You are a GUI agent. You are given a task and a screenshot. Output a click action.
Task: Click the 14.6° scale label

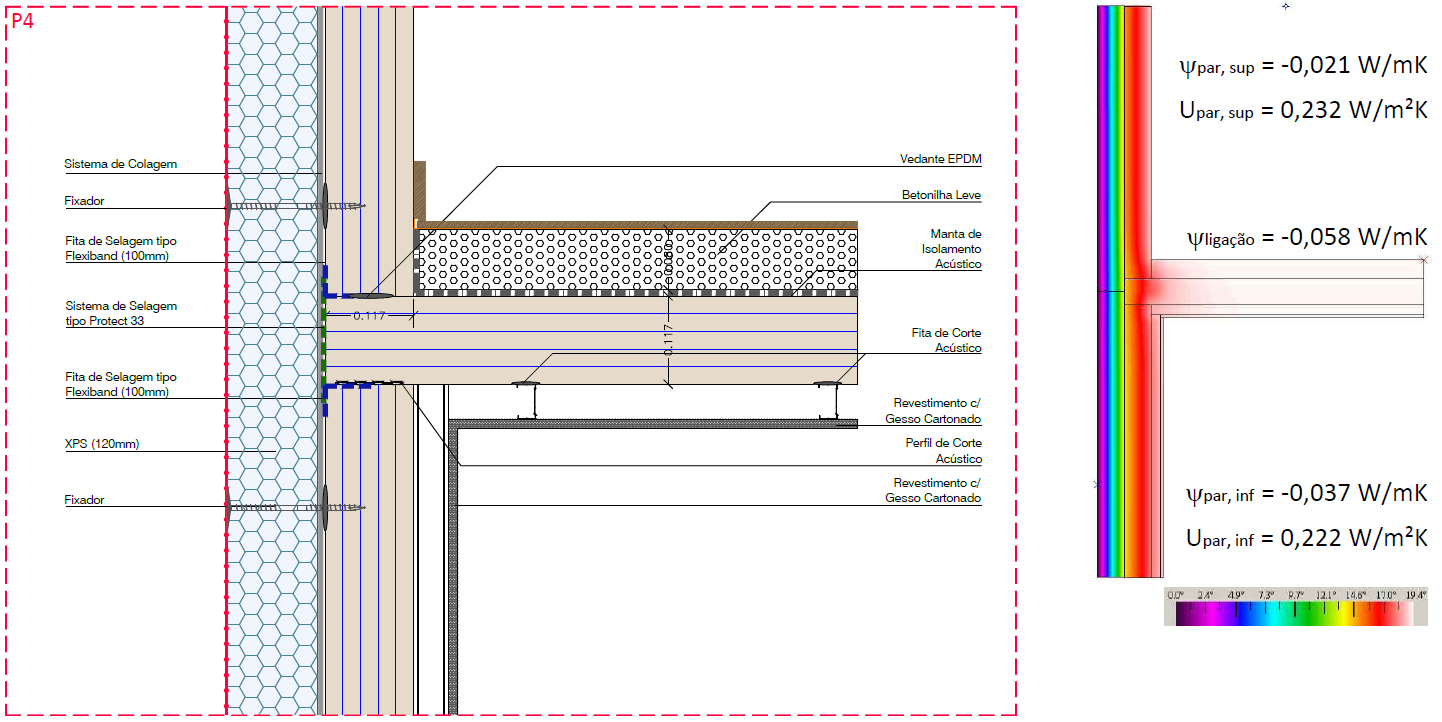click(x=1355, y=595)
